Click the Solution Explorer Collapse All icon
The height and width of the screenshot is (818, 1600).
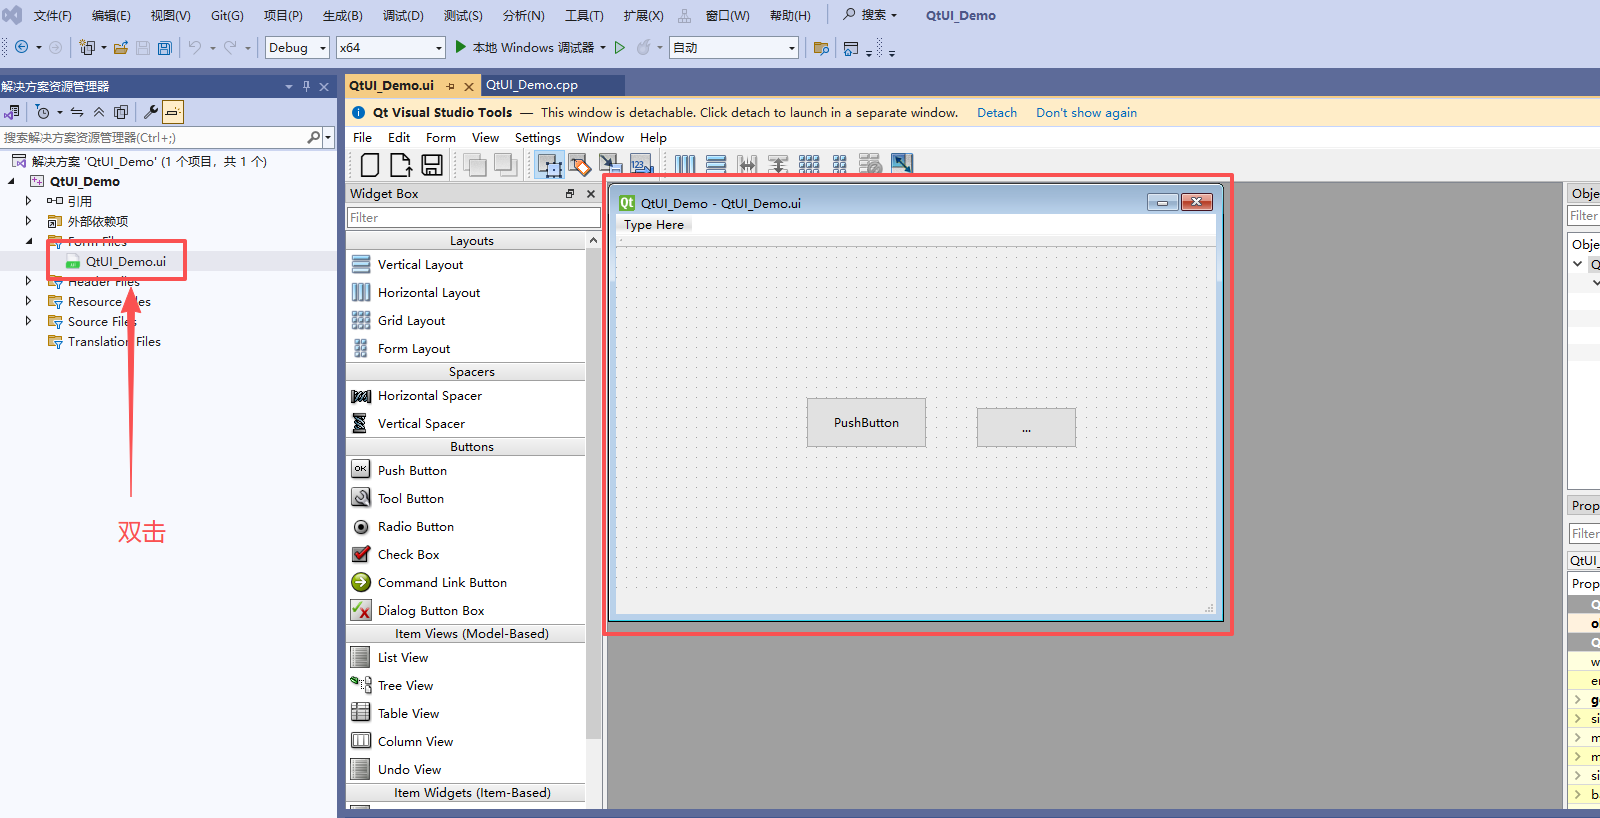(x=99, y=112)
